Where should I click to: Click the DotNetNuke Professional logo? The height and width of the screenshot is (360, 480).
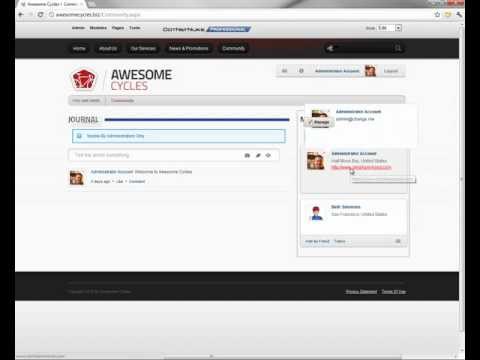click(x=207, y=29)
